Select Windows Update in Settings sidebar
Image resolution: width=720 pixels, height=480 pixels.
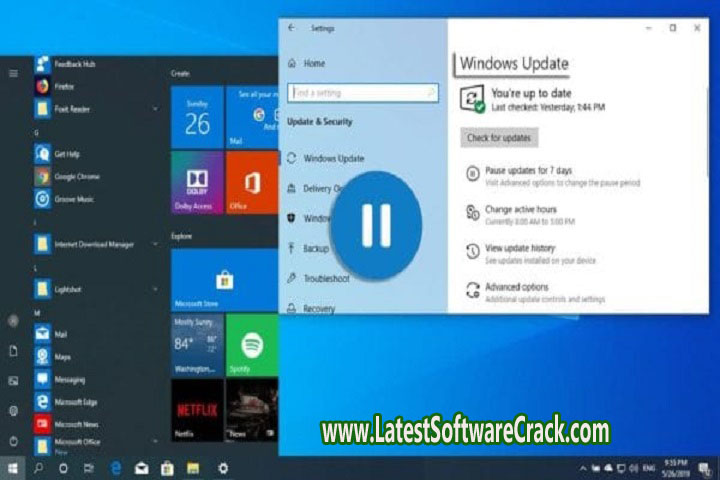pyautogui.click(x=333, y=158)
